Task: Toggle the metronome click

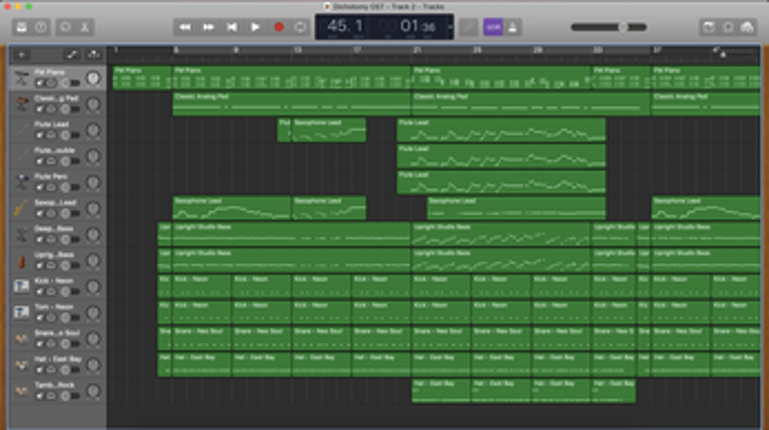Action: pyautogui.click(x=513, y=27)
